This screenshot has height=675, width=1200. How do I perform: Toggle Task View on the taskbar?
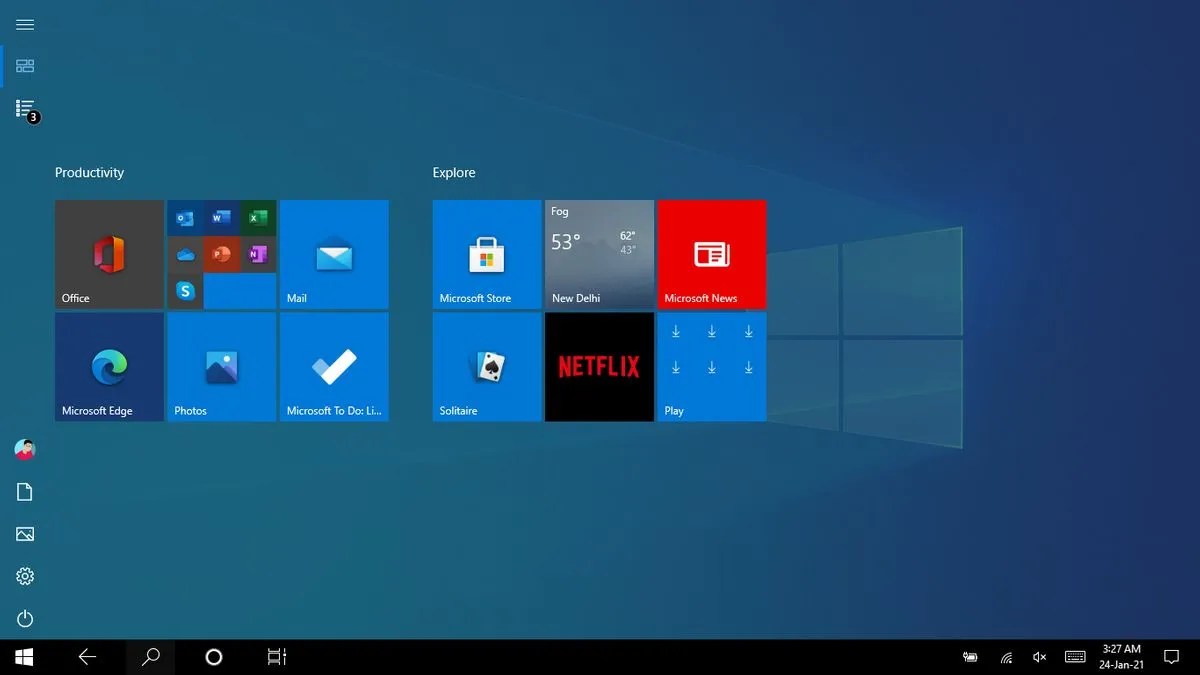pyautogui.click(x=276, y=657)
